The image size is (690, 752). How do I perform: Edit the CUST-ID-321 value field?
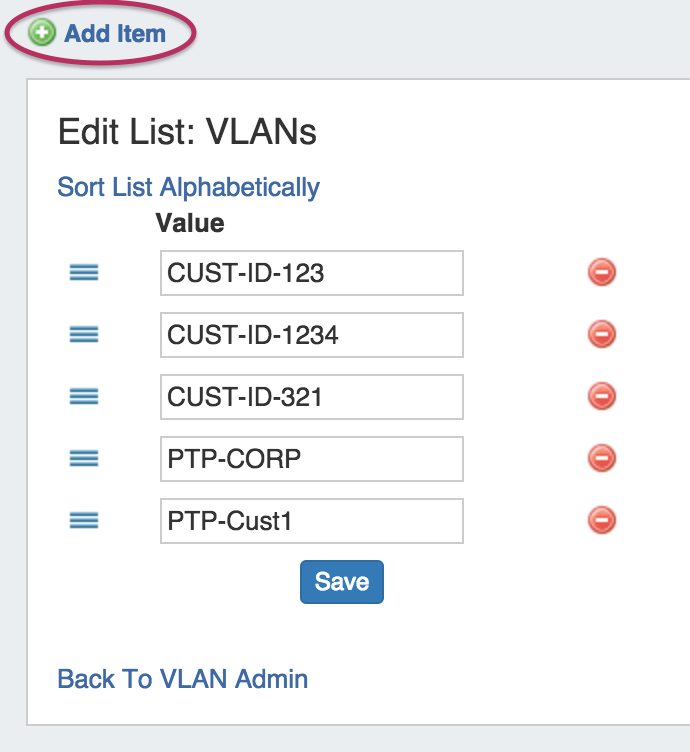311,397
